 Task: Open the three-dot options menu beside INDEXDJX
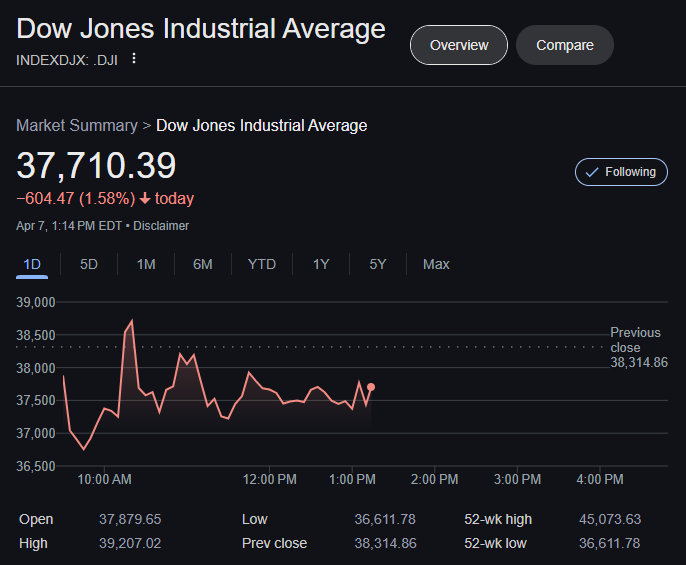(134, 58)
